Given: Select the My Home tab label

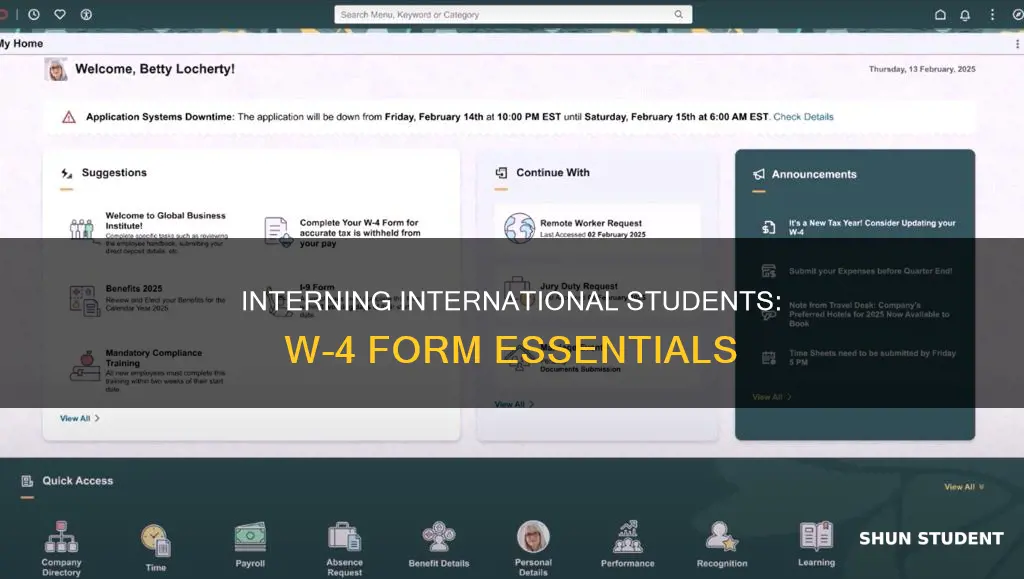Looking at the screenshot, I should 22,44.
